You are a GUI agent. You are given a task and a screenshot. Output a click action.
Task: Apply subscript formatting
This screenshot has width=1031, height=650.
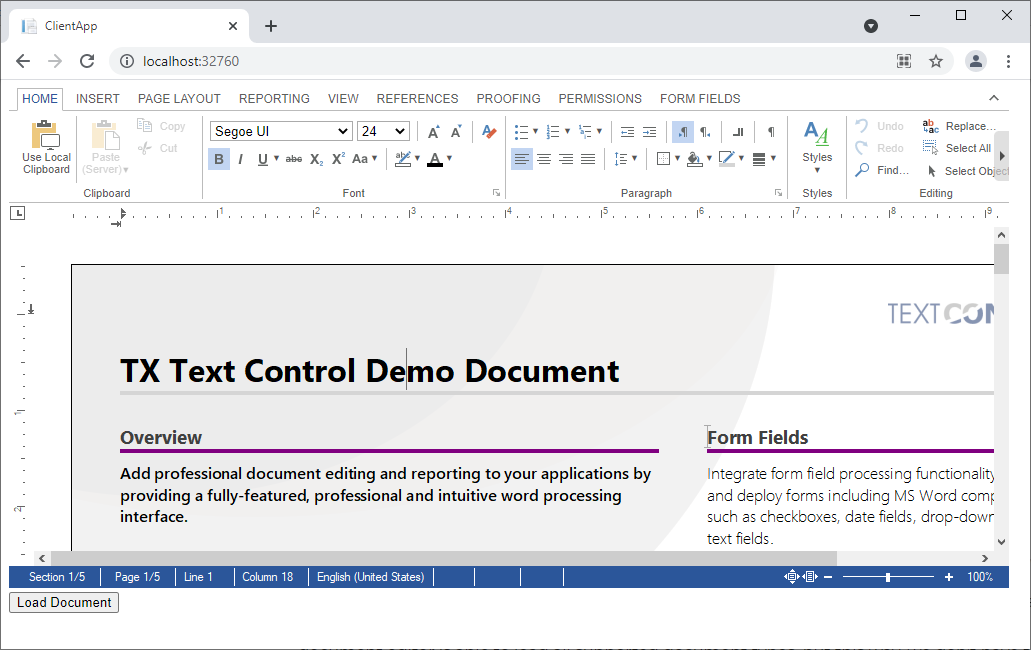[316, 159]
